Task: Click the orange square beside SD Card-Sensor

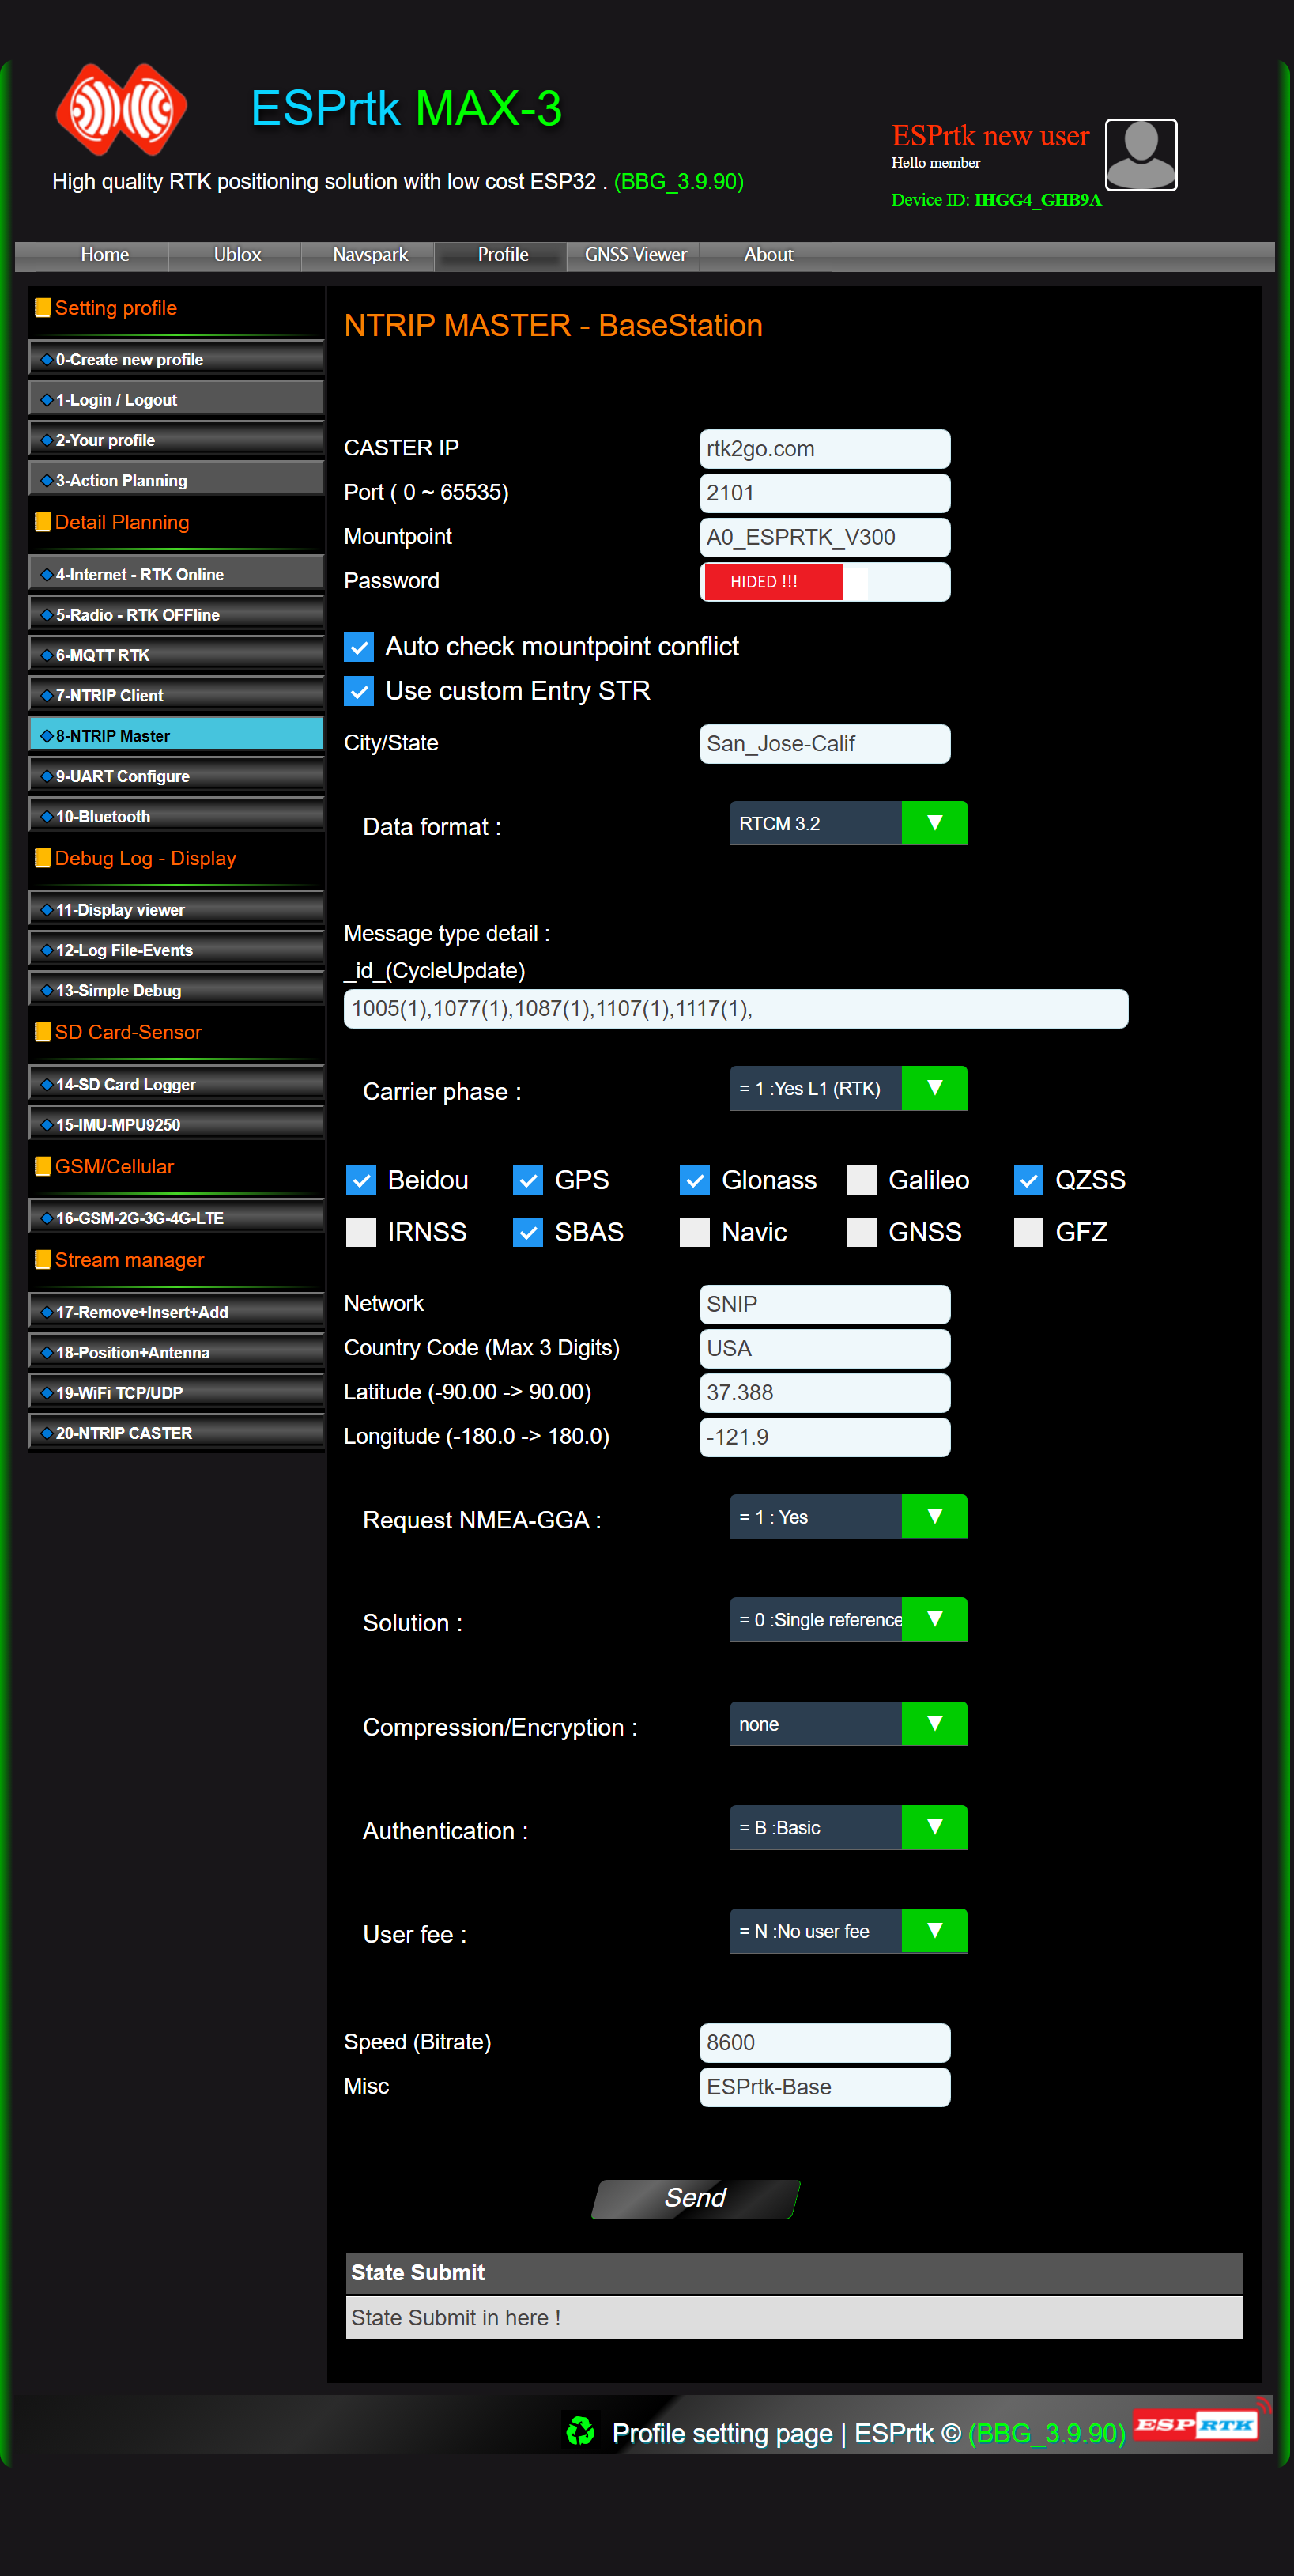Action: click(x=43, y=1032)
